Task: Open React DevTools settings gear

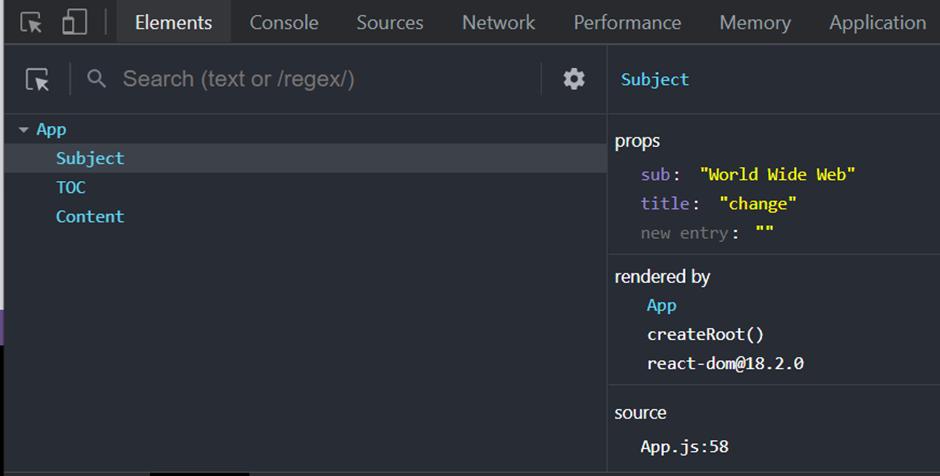Action: [x=574, y=79]
